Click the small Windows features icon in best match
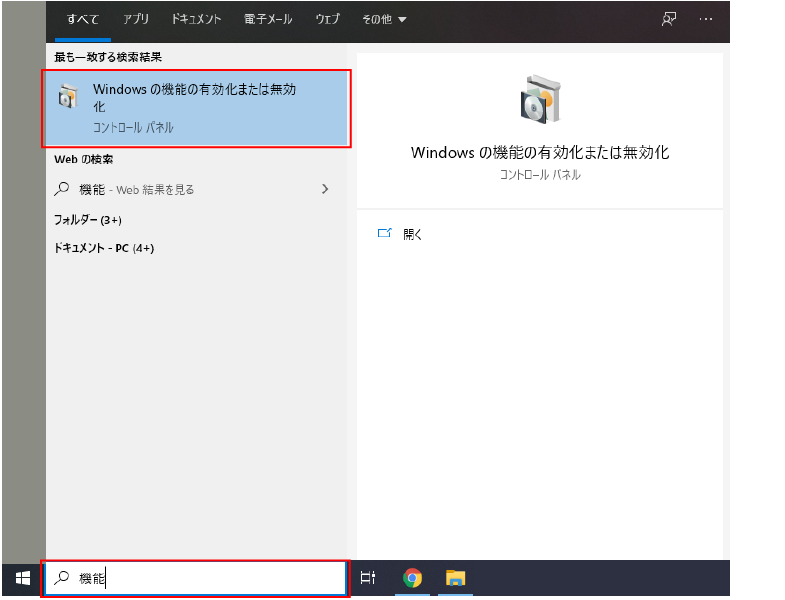 click(x=68, y=96)
